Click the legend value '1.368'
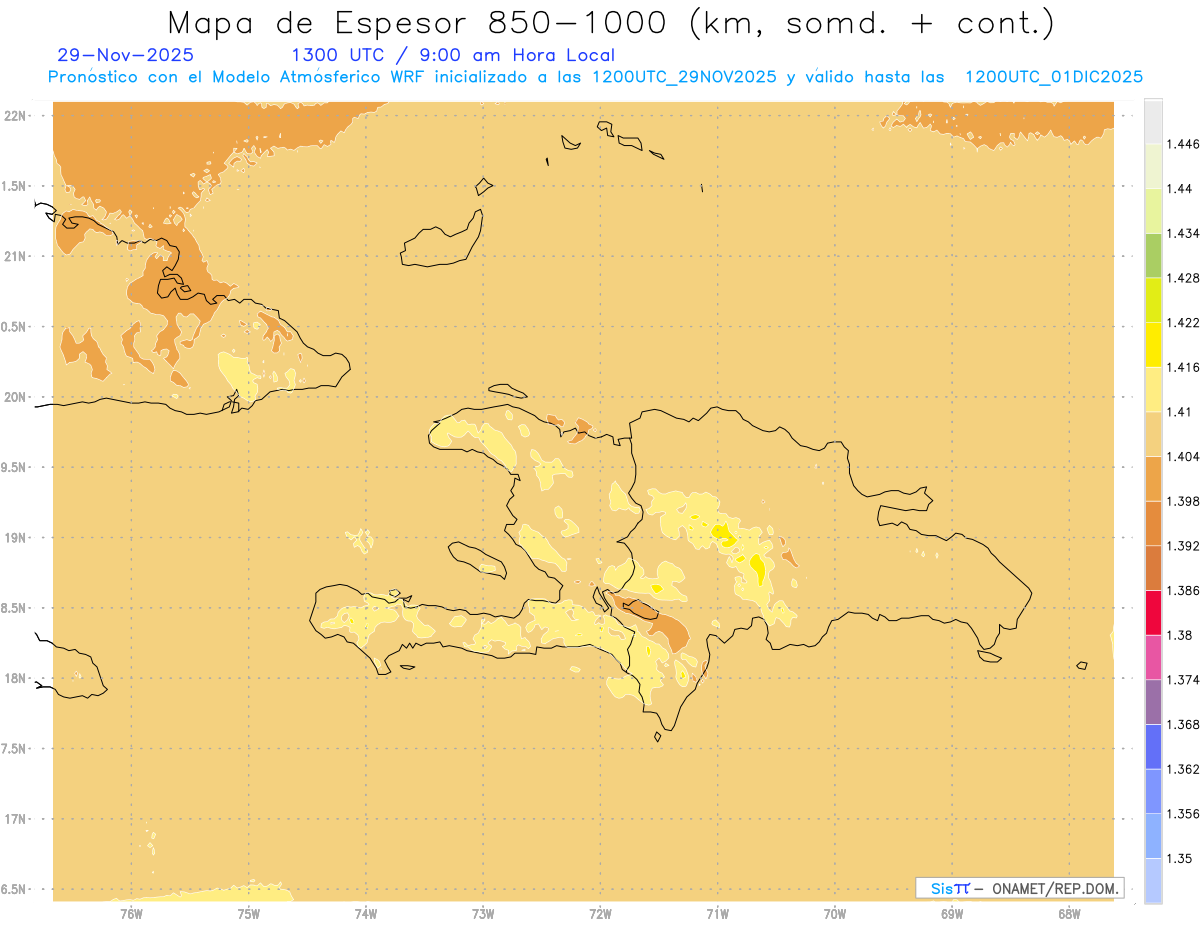 (x=1183, y=724)
